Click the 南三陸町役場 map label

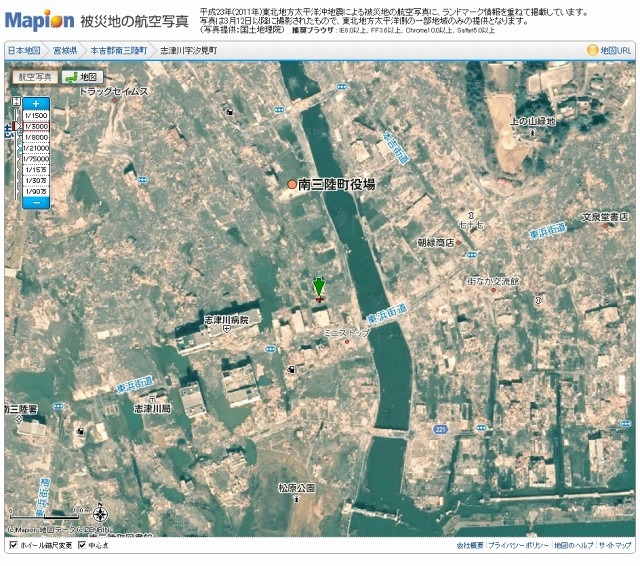[336, 184]
